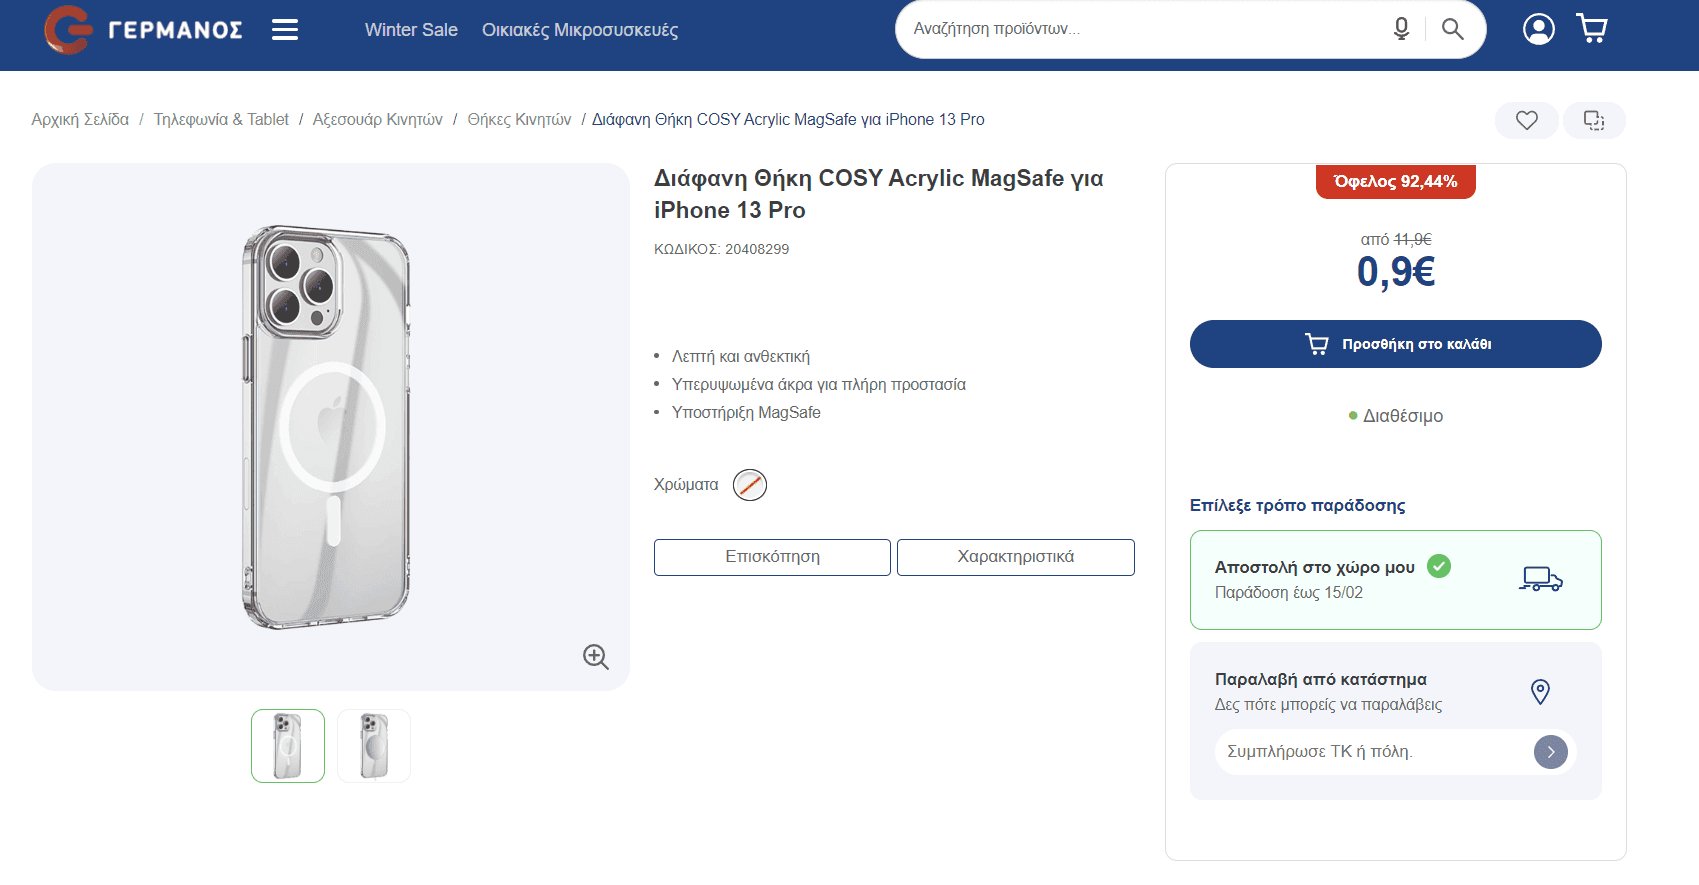Click the current page breadcrumb Διάφανη Θήκη COSY
The image size is (1699, 885).
788,120
